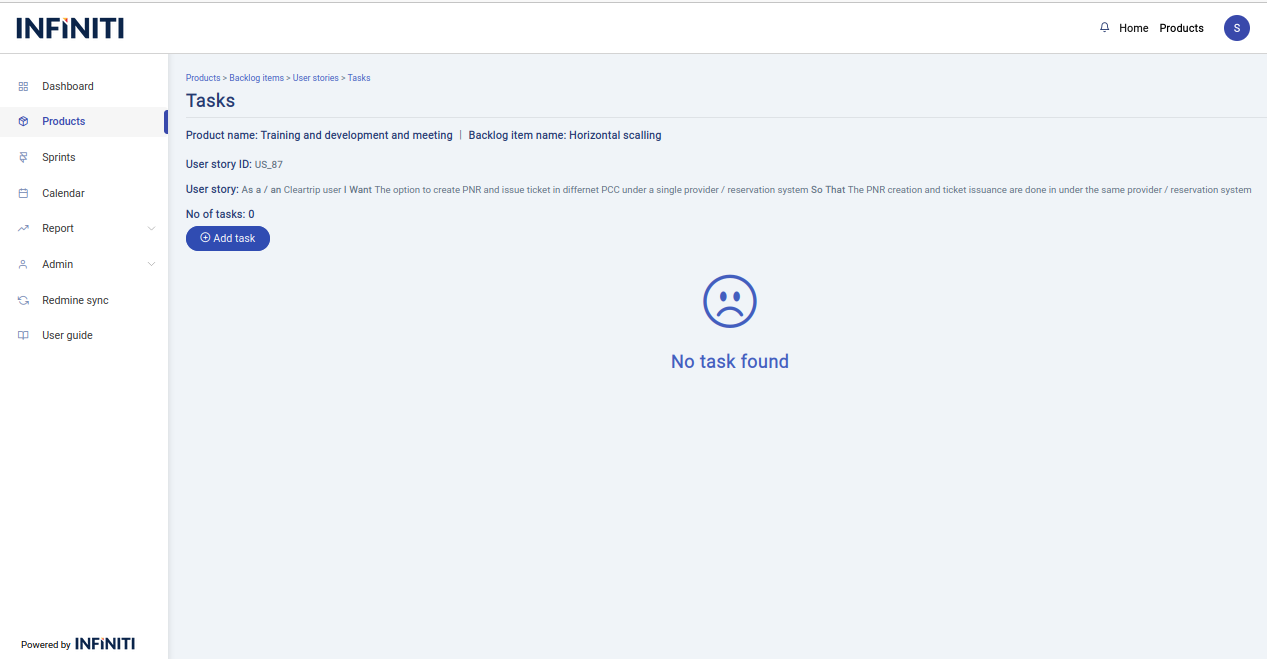Click the User guide book icon
Image resolution: width=1267 pixels, height=659 pixels.
pyautogui.click(x=23, y=336)
